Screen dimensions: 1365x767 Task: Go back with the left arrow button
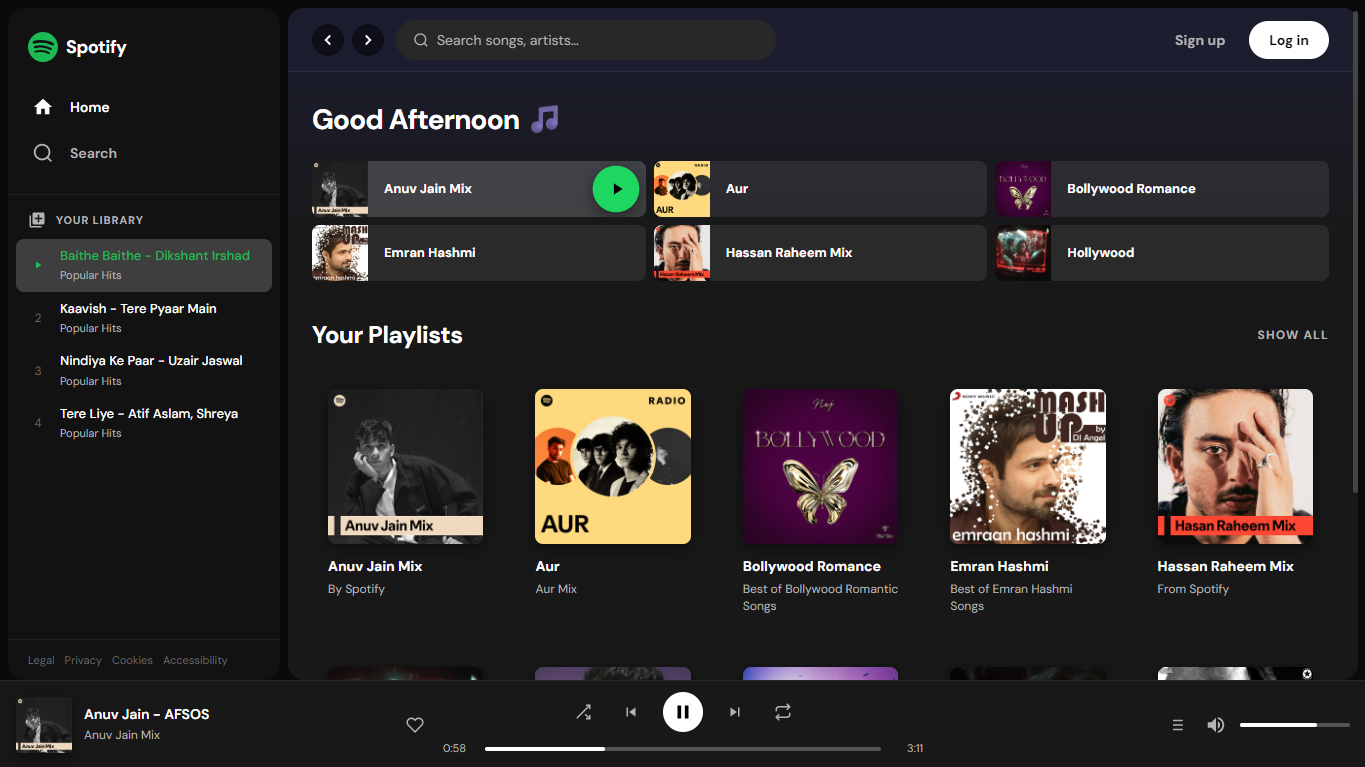click(x=328, y=40)
